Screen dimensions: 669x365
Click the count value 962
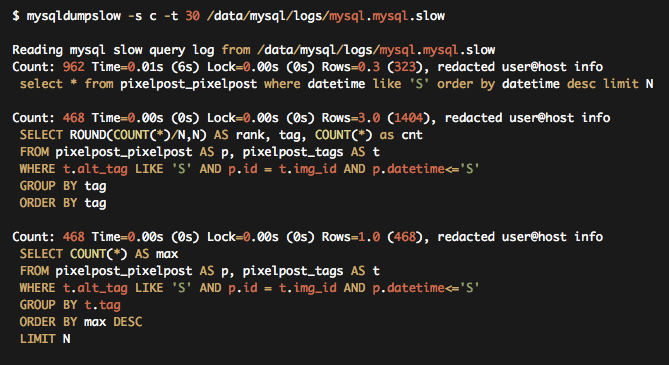tap(73, 67)
